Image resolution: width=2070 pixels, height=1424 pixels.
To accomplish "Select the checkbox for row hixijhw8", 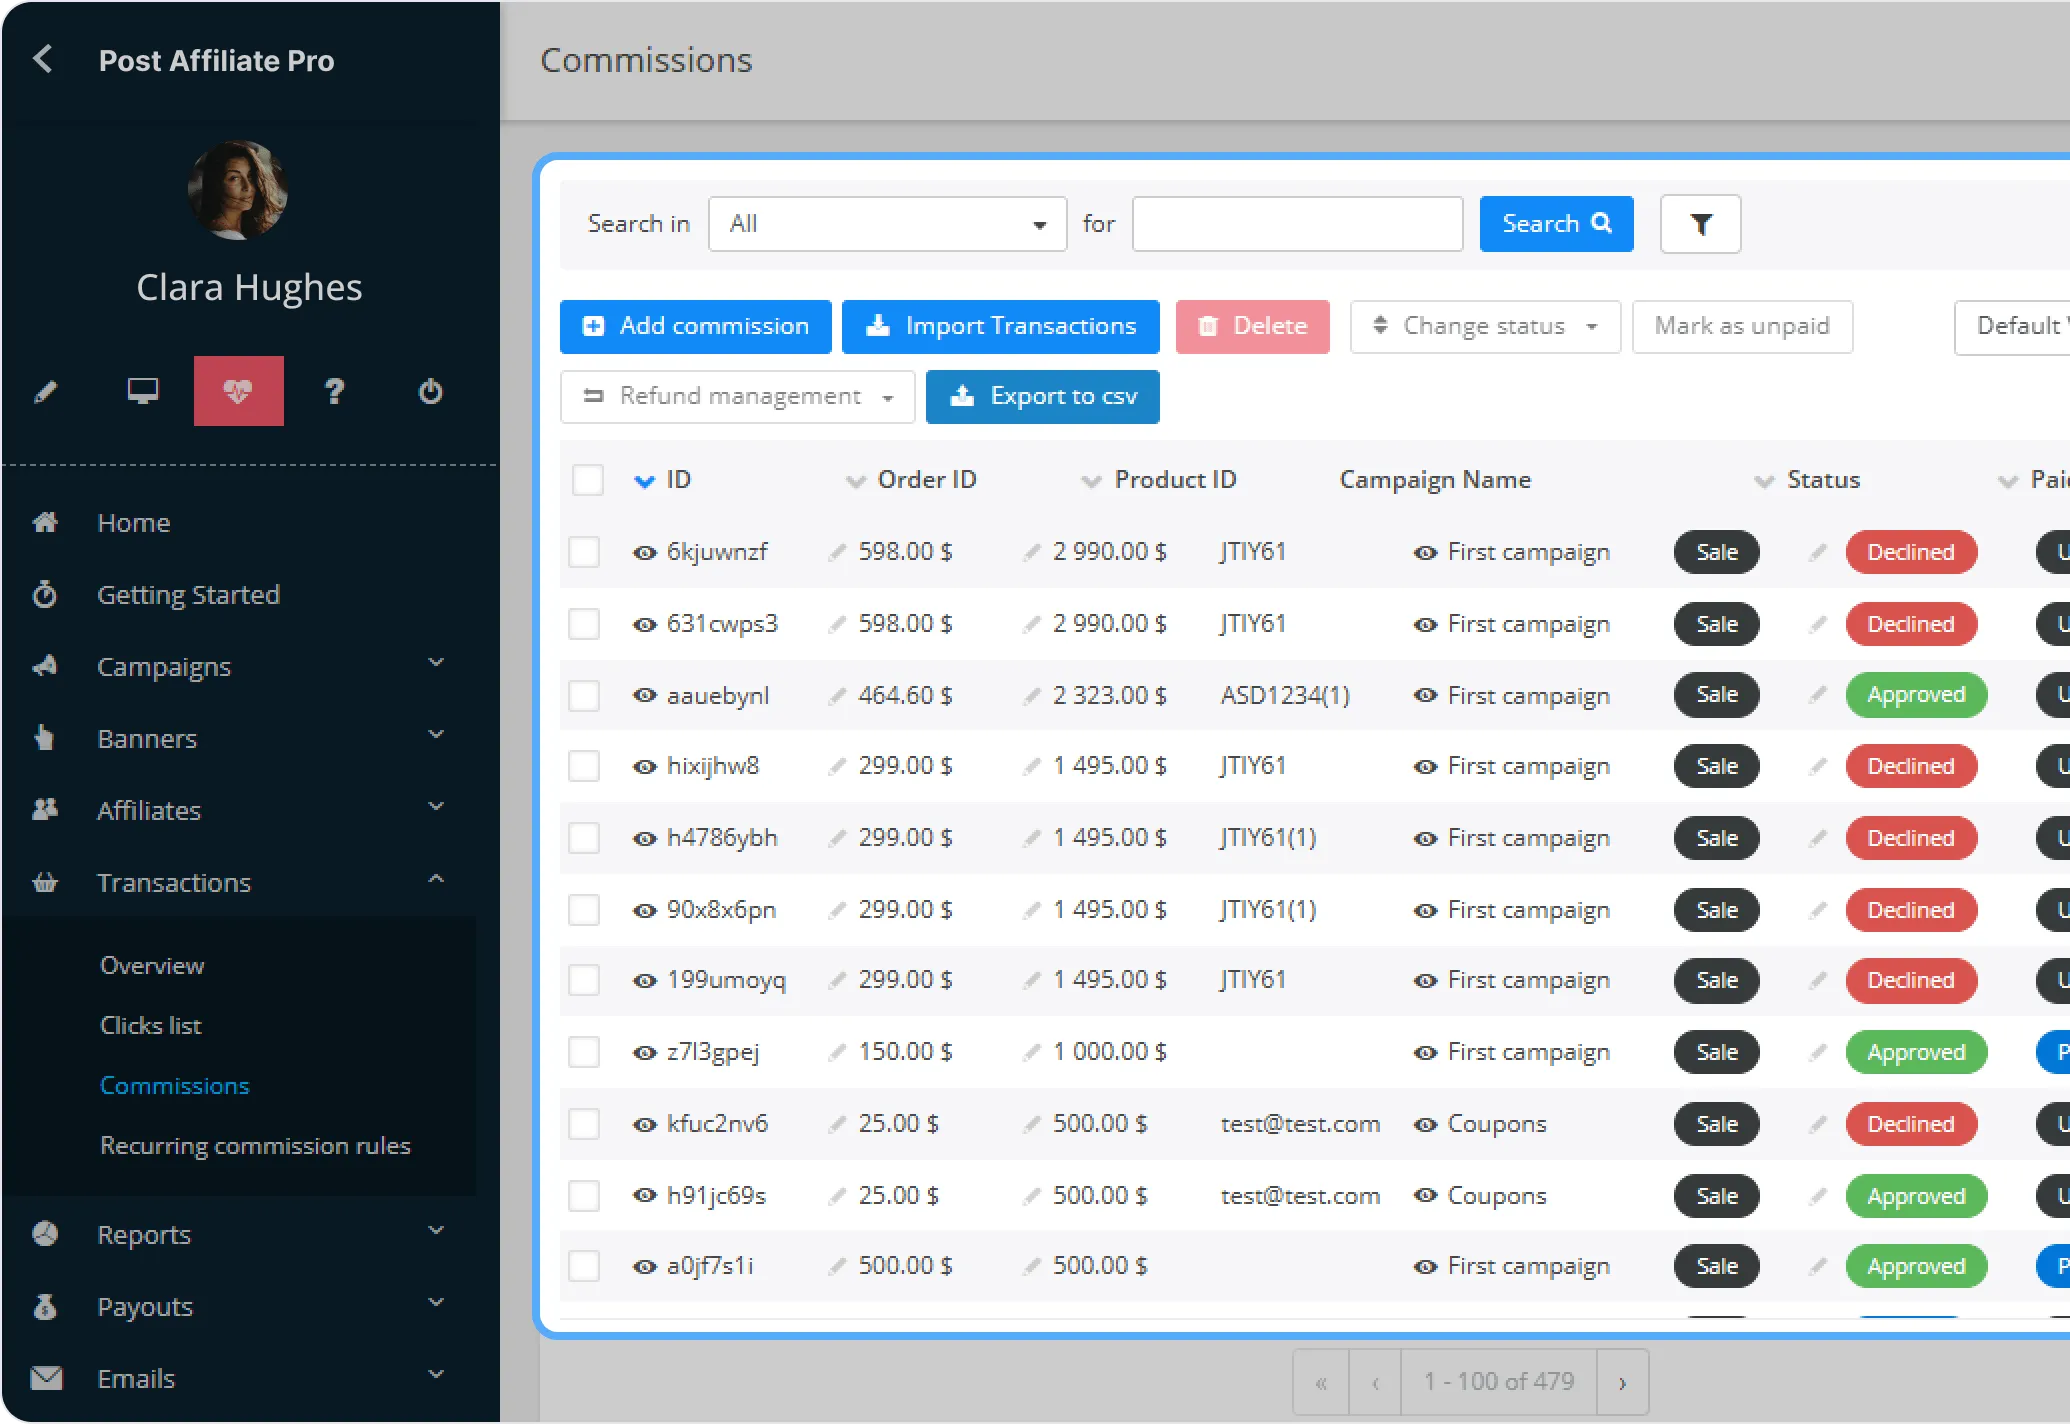I will point(584,766).
